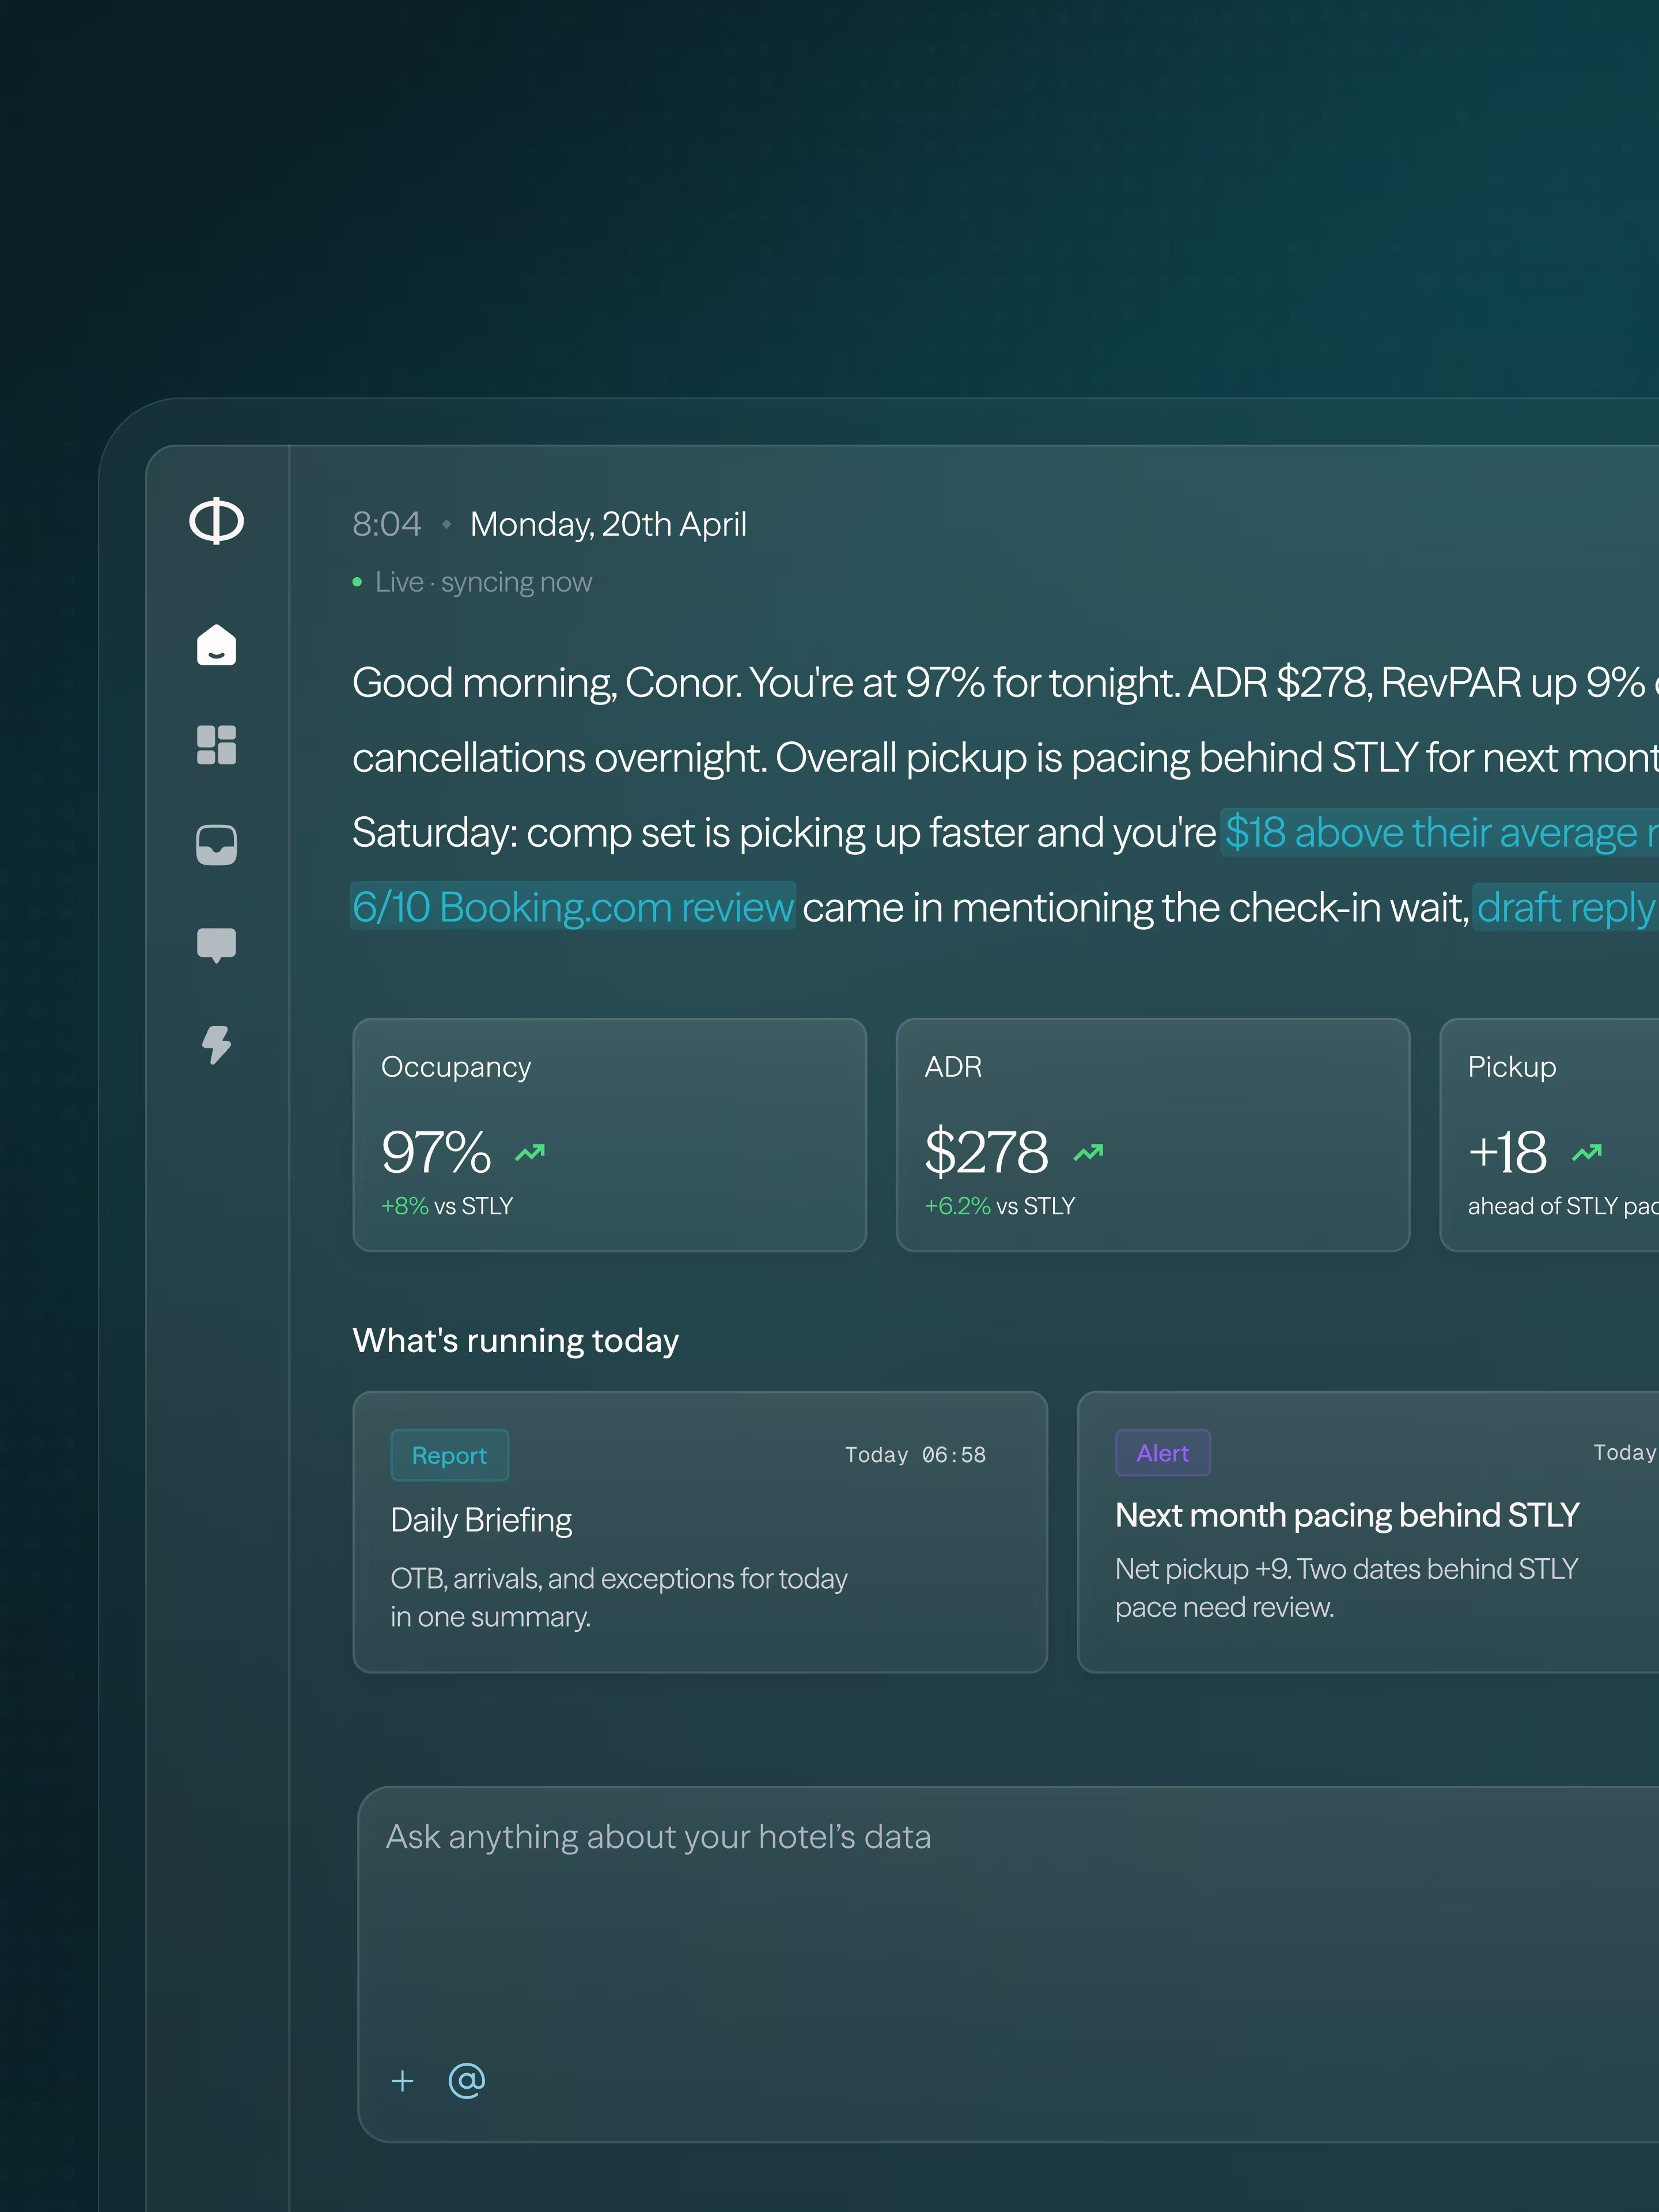Click the +8% vs STLY text
This screenshot has height=2212, width=1659.
(x=446, y=1206)
